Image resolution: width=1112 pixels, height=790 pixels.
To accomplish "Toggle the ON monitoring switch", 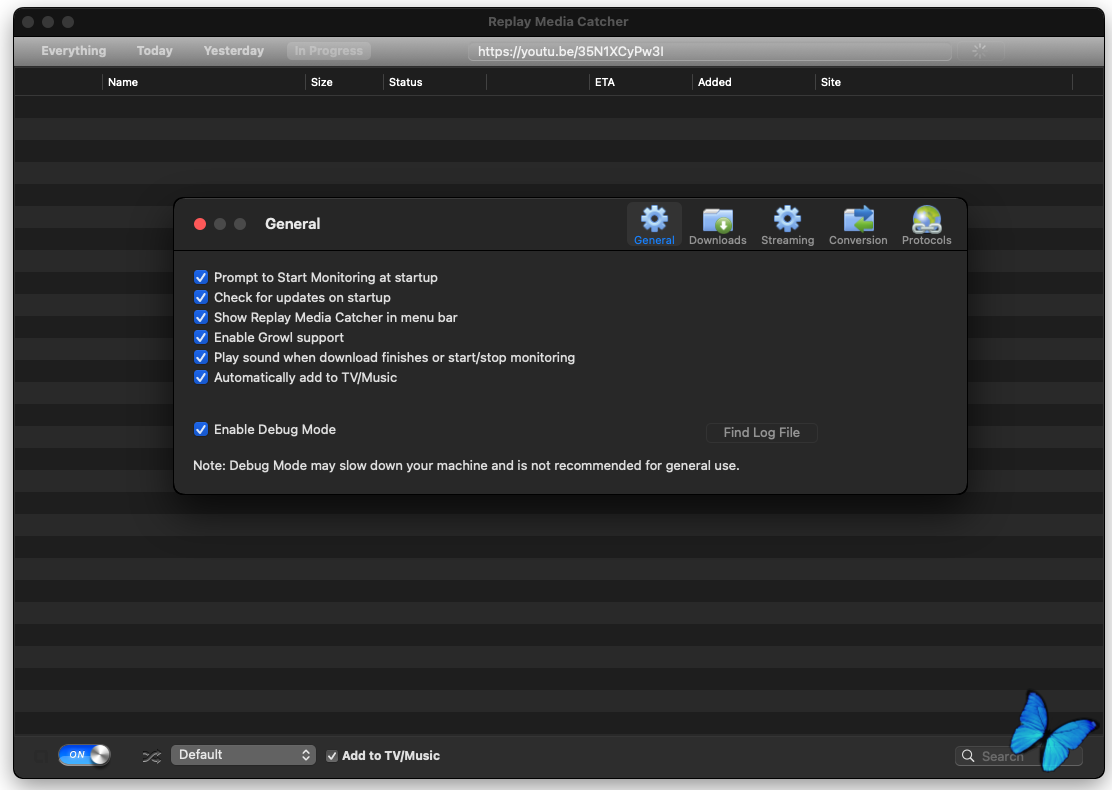I will click(x=84, y=755).
